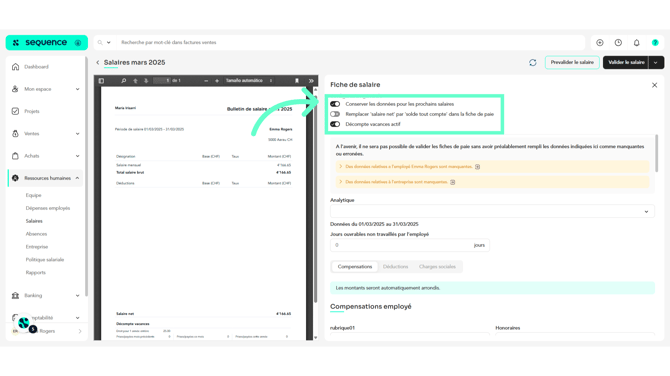Open Salaires in sidebar
The height and width of the screenshot is (376, 670).
click(x=34, y=221)
